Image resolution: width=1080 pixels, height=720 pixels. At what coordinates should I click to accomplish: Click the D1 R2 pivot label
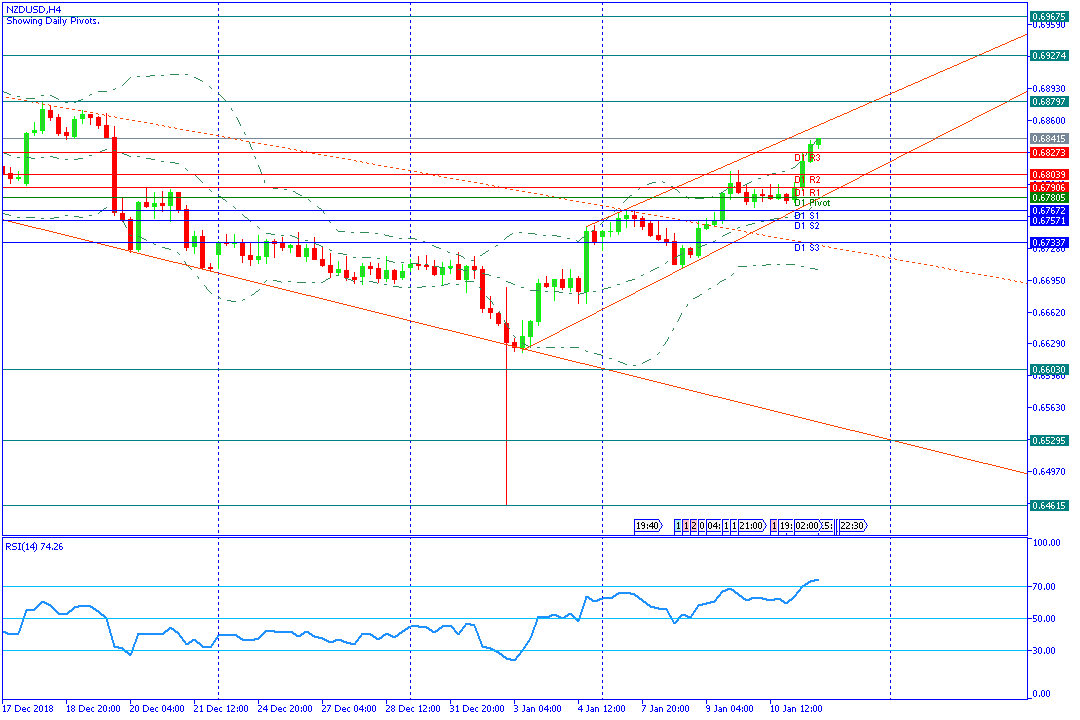pyautogui.click(x=807, y=180)
